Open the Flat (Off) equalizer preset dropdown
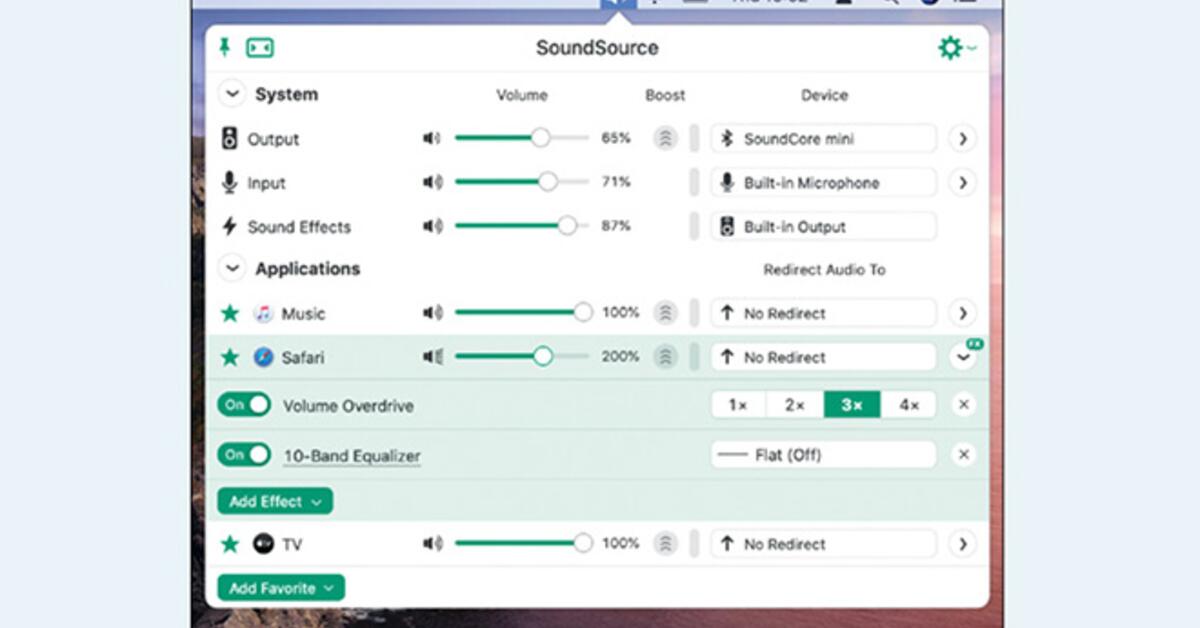This screenshot has width=1200, height=628. [x=822, y=454]
